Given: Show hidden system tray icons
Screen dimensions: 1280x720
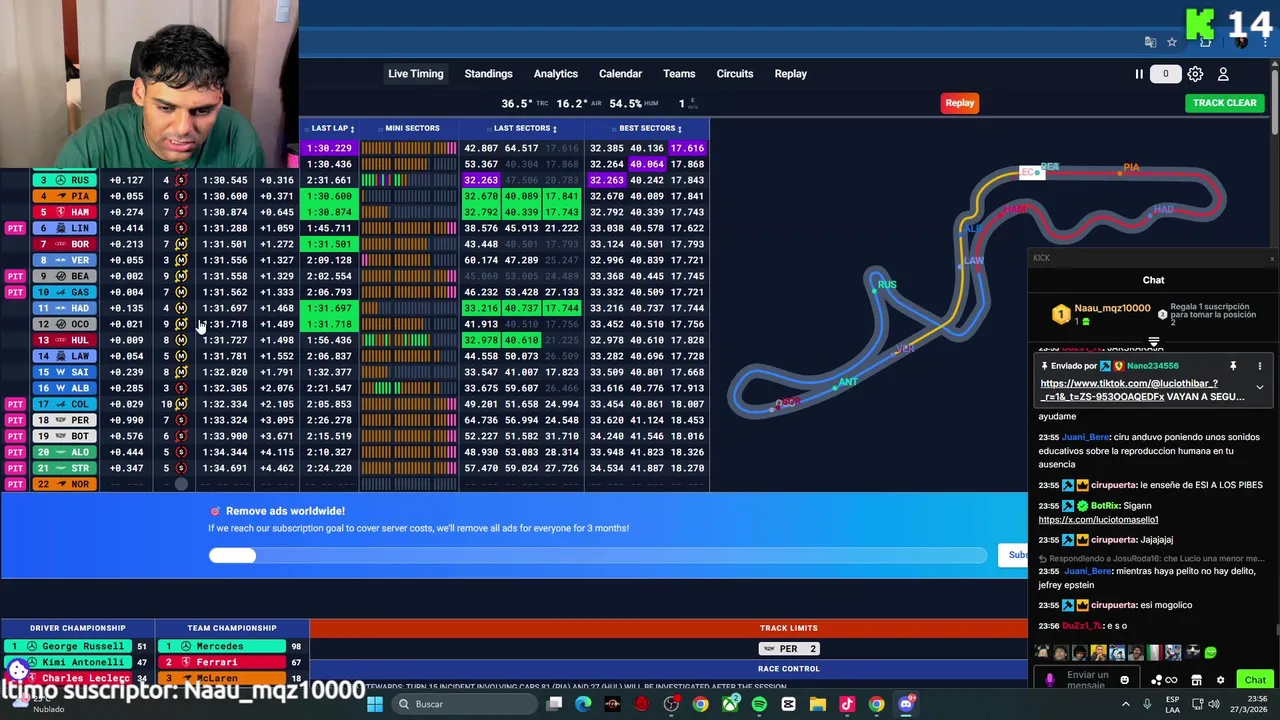Looking at the screenshot, I should 1125,704.
